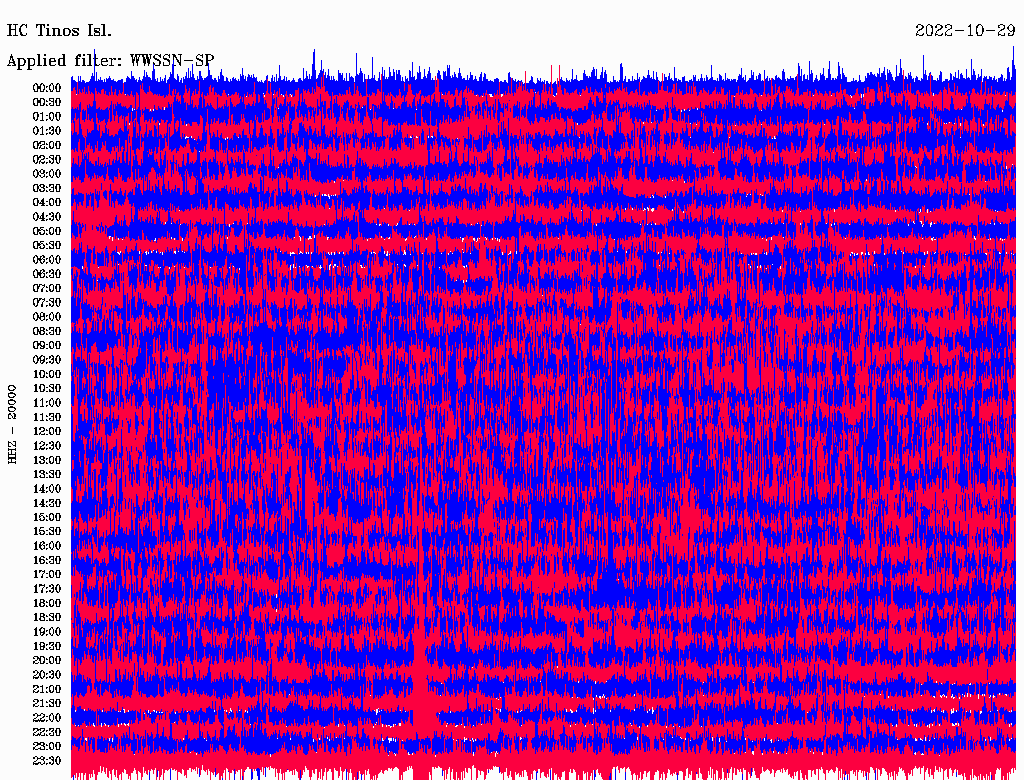Select the 21:30 time label
The width and height of the screenshot is (1024, 780).
tap(47, 704)
